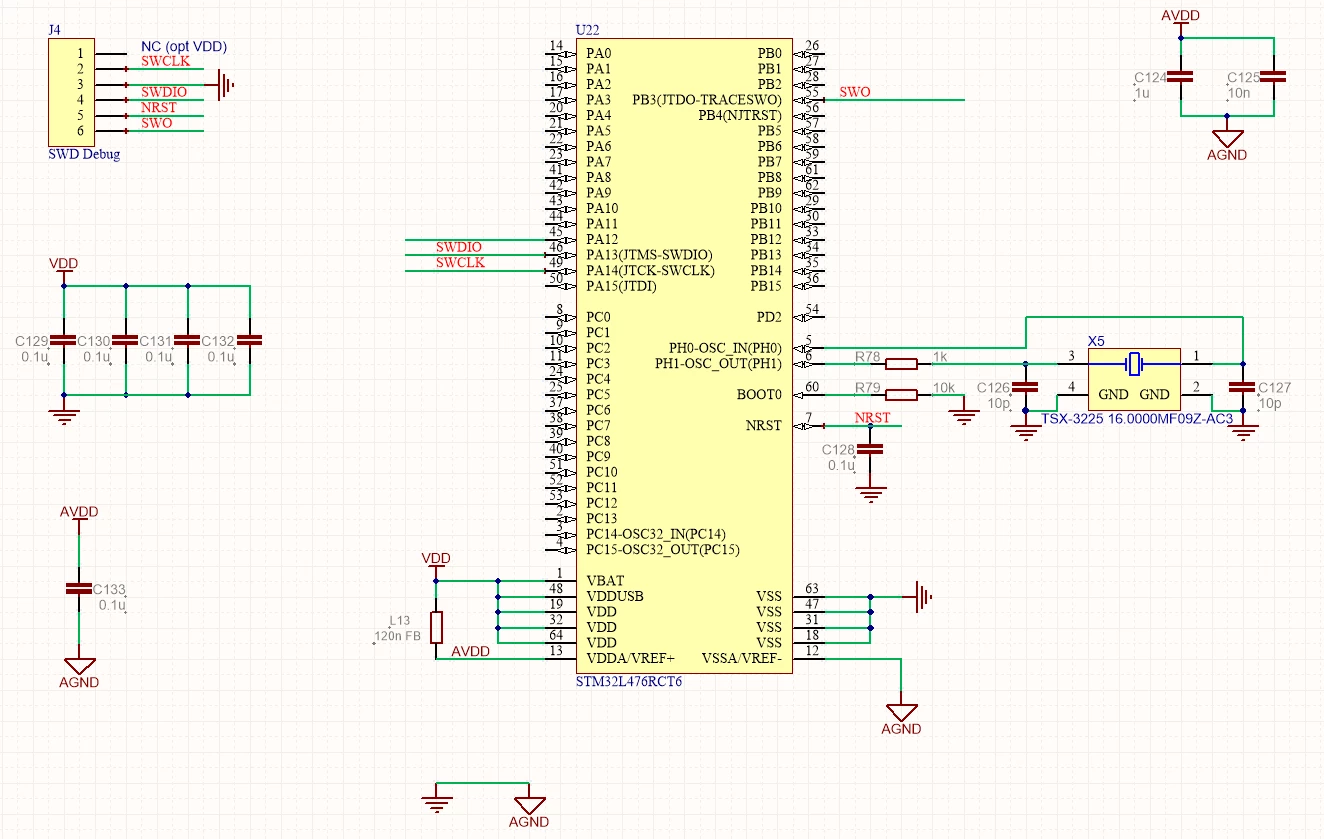Click the "PA15(JTDI)" pin name

[x=623, y=286]
